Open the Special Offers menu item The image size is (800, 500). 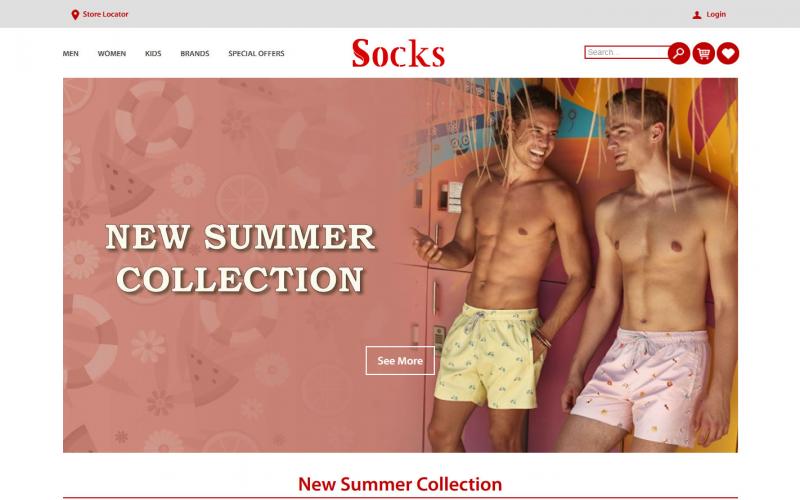[256, 54]
